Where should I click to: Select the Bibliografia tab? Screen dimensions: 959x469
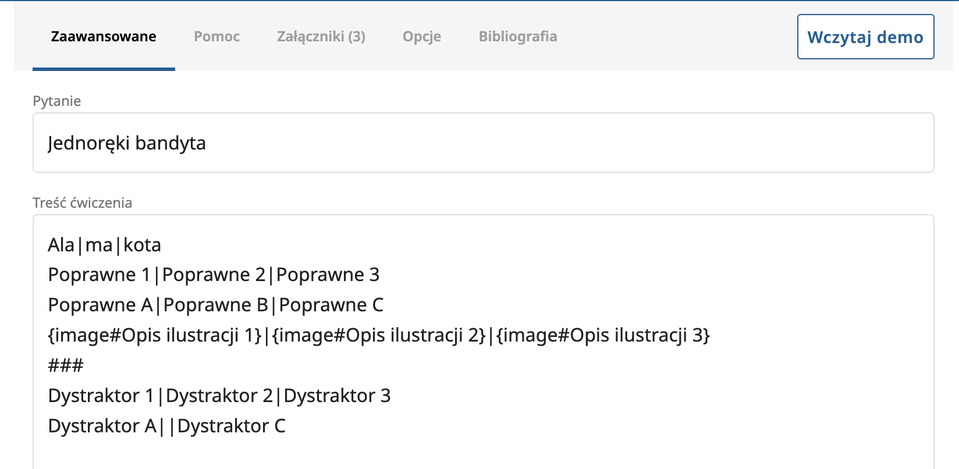click(x=517, y=37)
